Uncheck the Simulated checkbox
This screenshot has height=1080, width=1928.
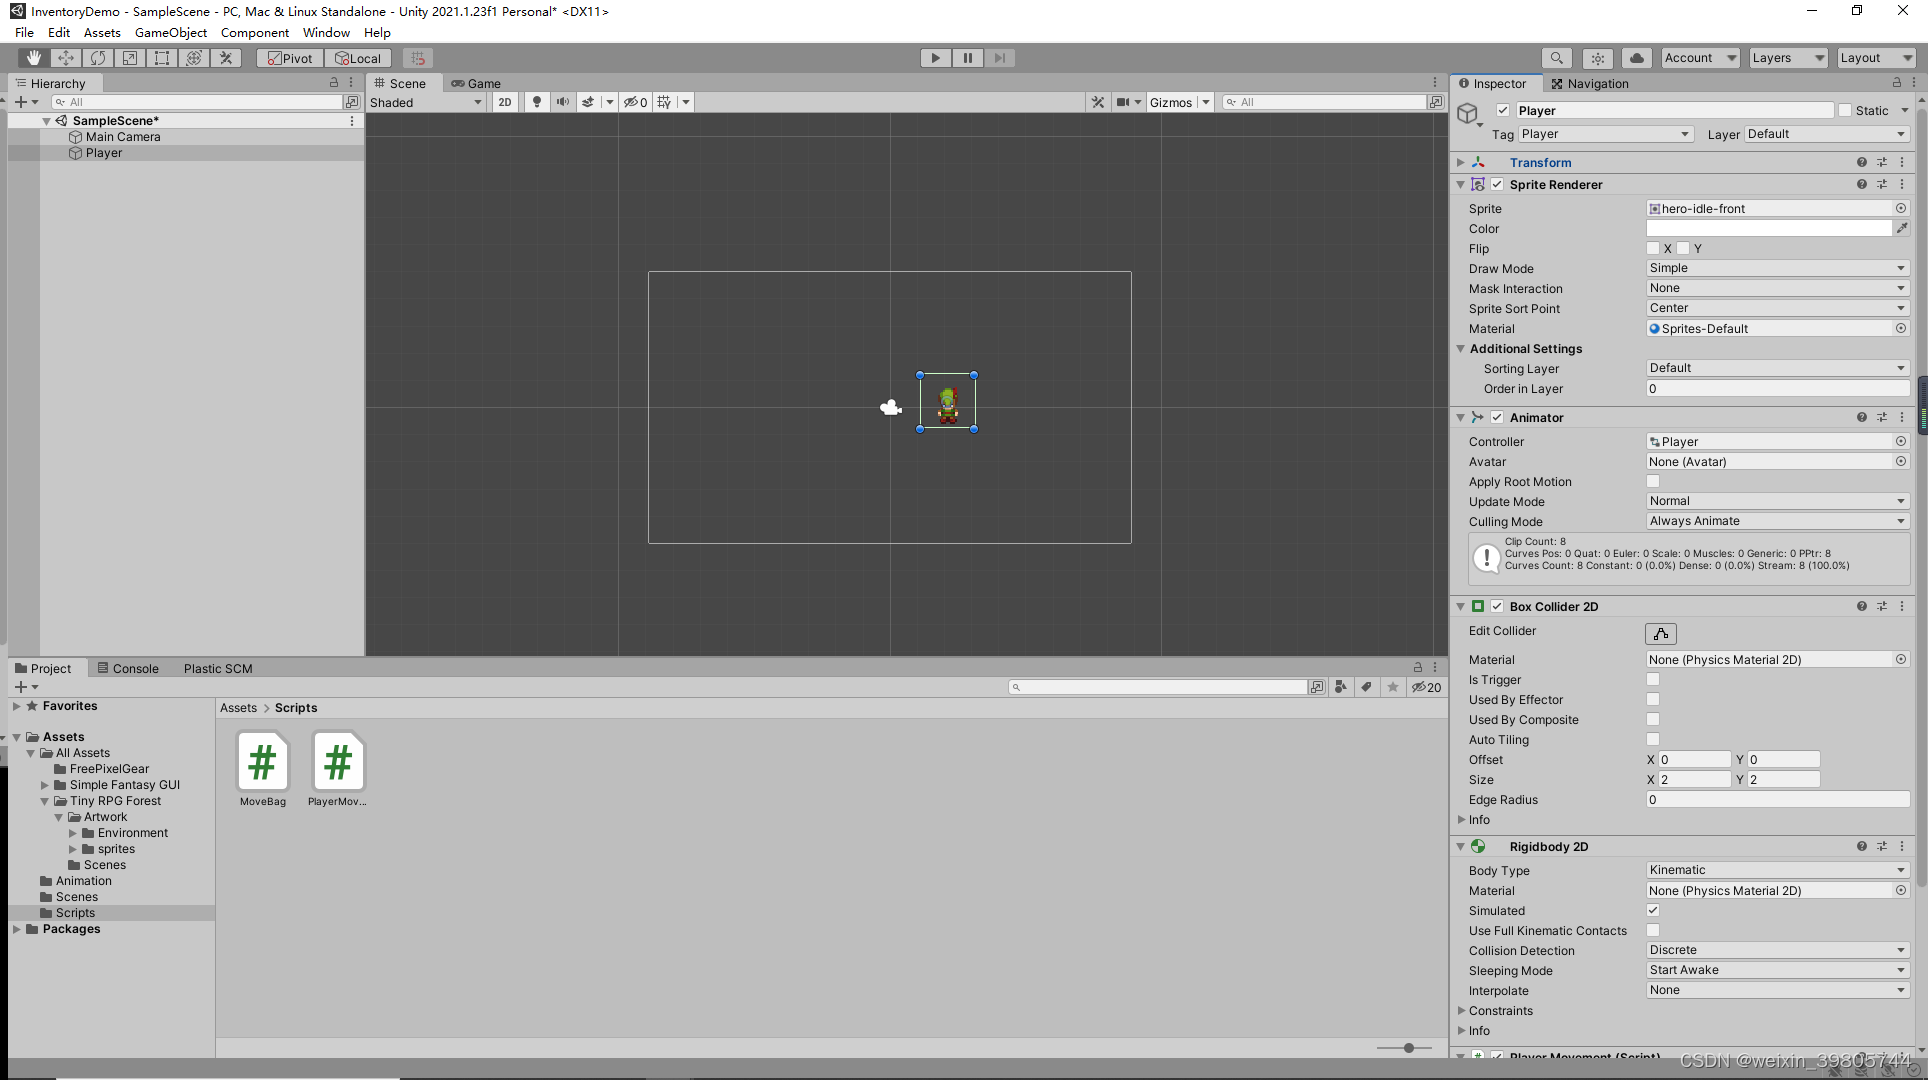click(1653, 910)
